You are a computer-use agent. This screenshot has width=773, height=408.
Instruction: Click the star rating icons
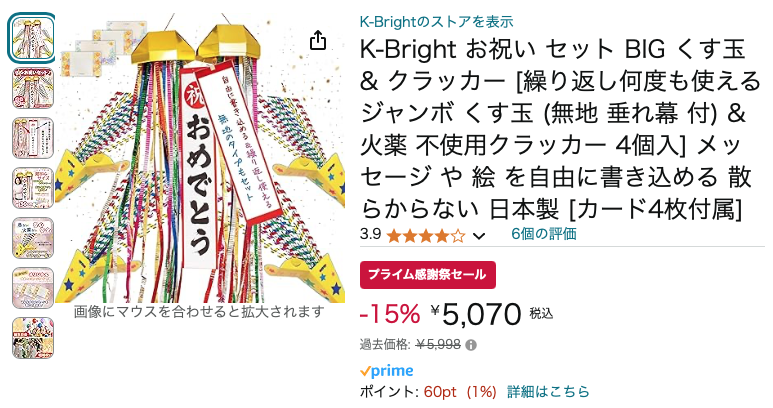point(426,236)
